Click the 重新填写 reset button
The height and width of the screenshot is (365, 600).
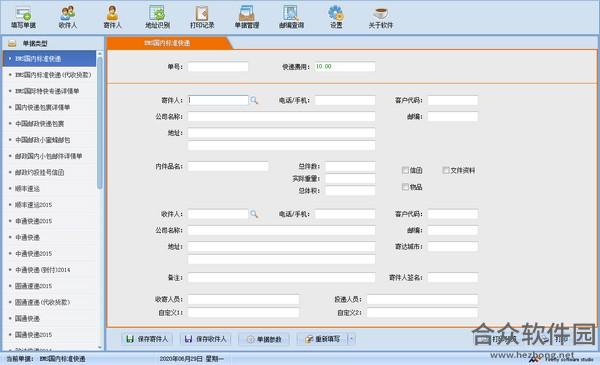(322, 339)
